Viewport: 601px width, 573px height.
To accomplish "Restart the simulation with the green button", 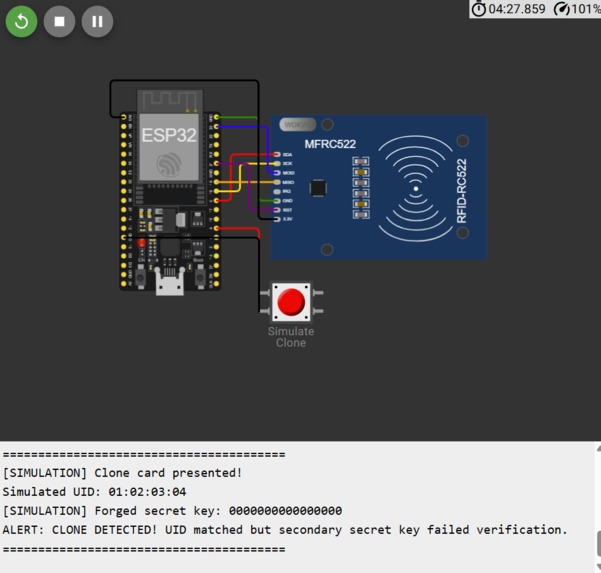I will point(21,21).
